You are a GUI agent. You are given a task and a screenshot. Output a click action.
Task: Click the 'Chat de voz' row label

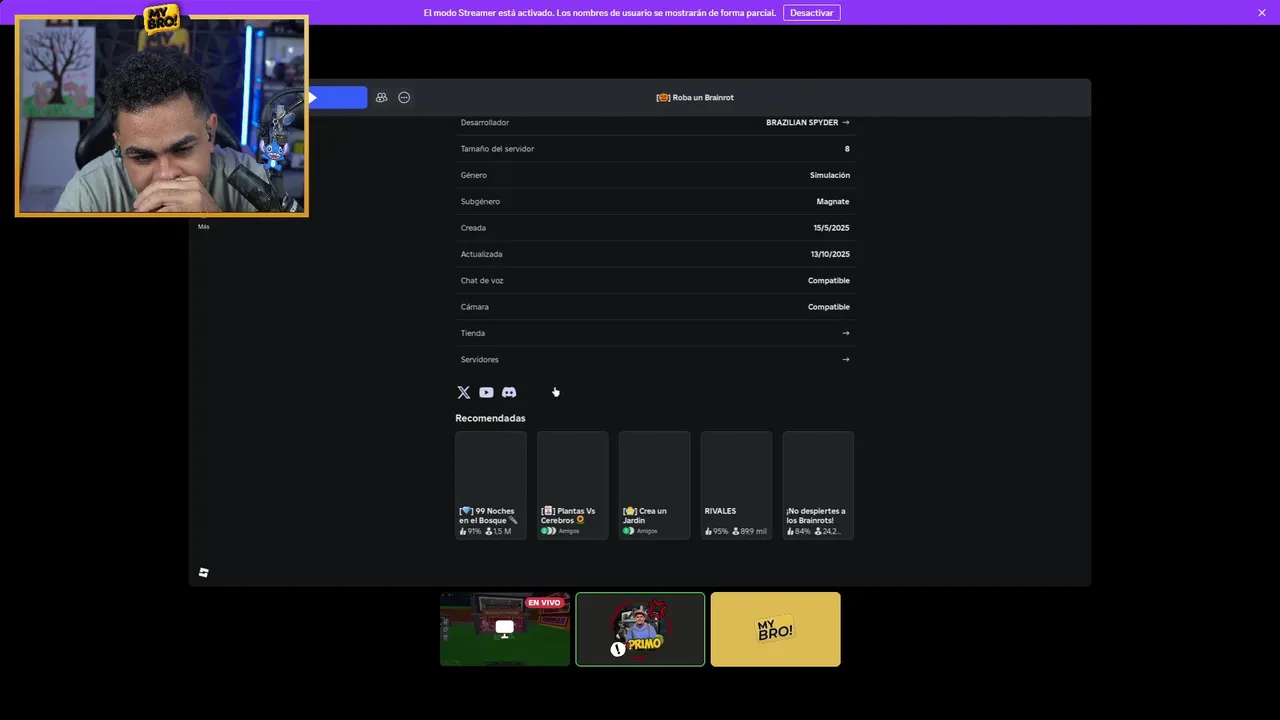[x=482, y=280]
